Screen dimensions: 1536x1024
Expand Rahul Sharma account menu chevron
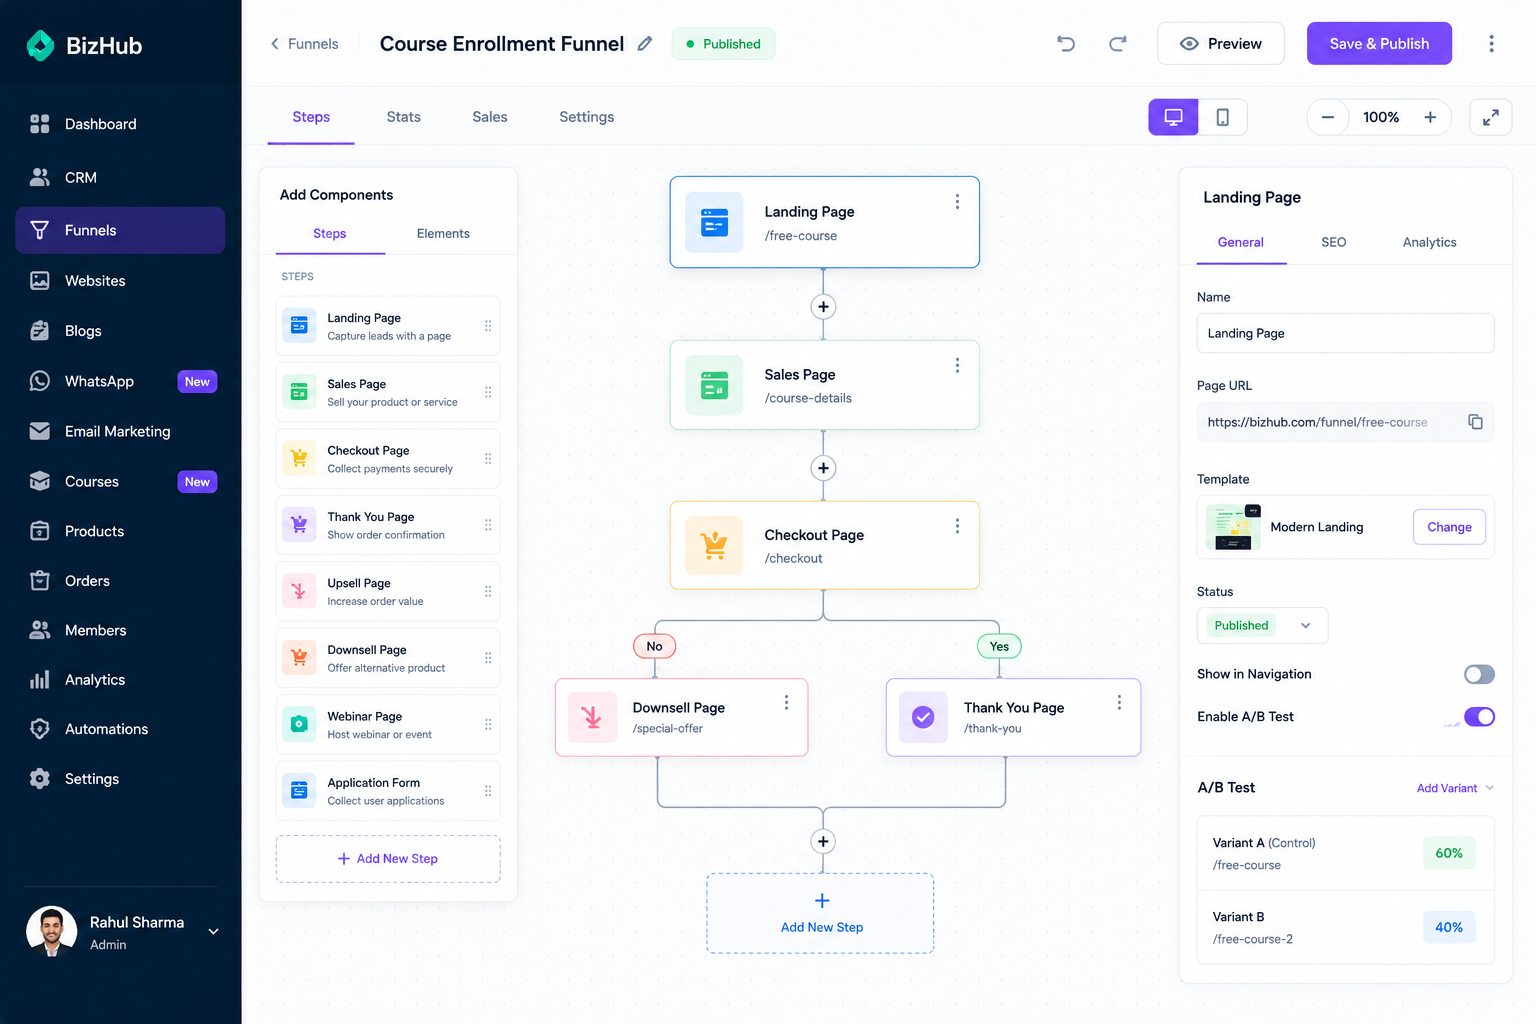click(x=213, y=932)
